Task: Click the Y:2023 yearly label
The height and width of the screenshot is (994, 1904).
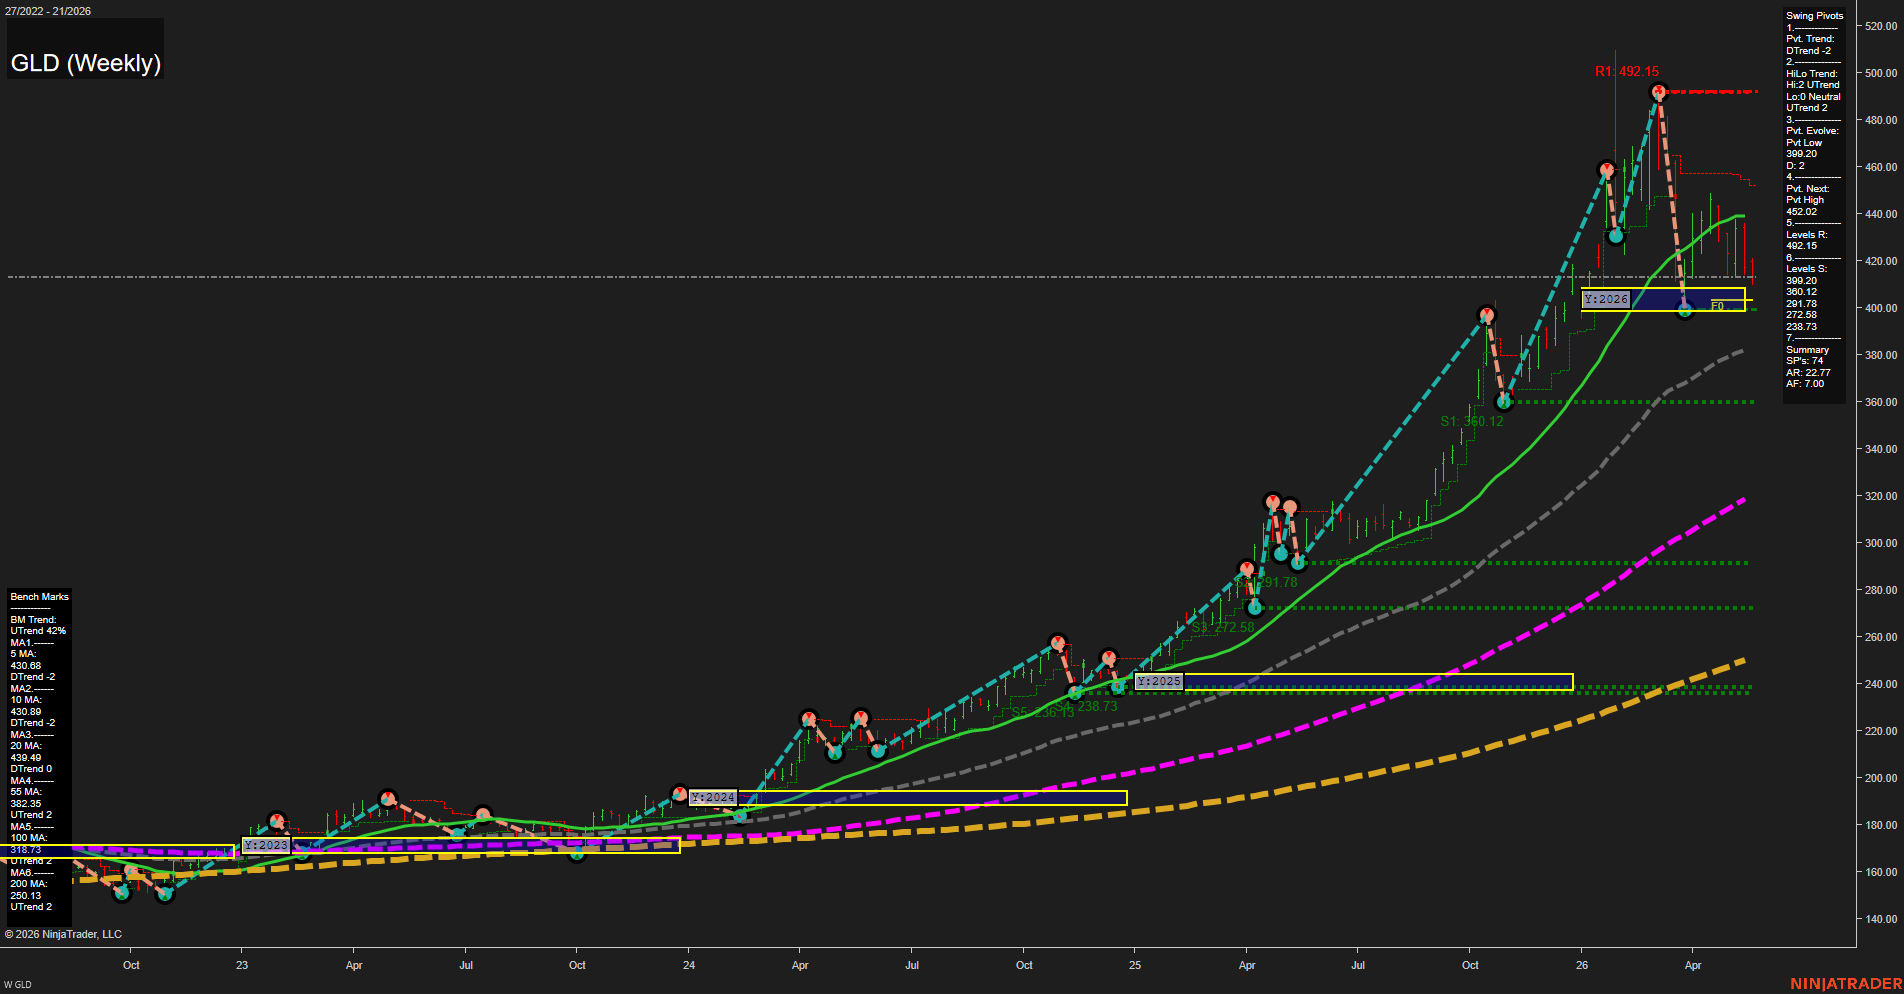Action: click(x=266, y=845)
